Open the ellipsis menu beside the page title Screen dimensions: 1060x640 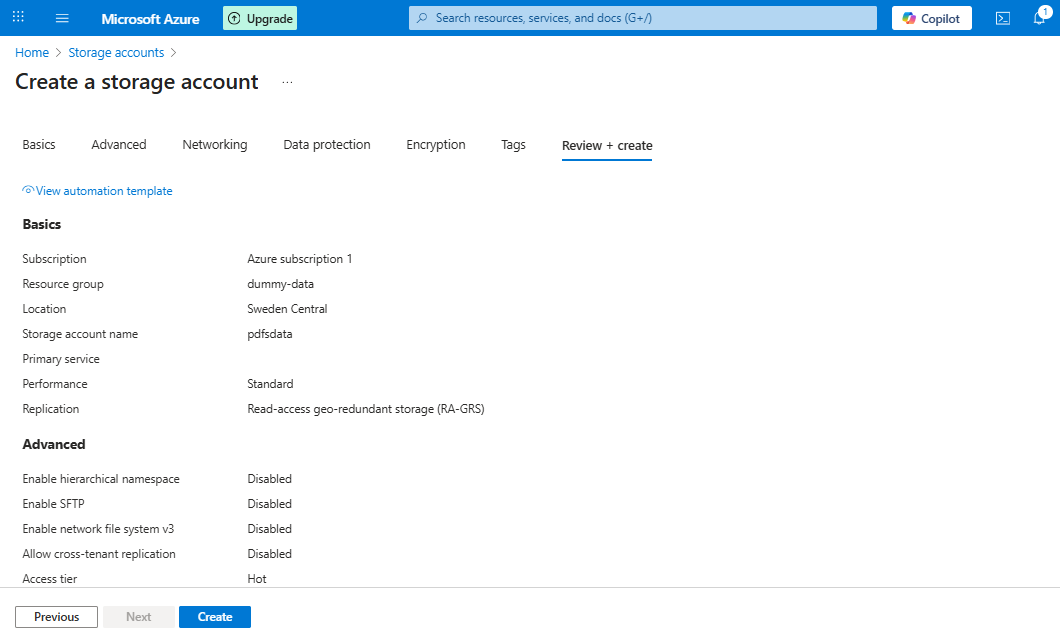(x=287, y=82)
